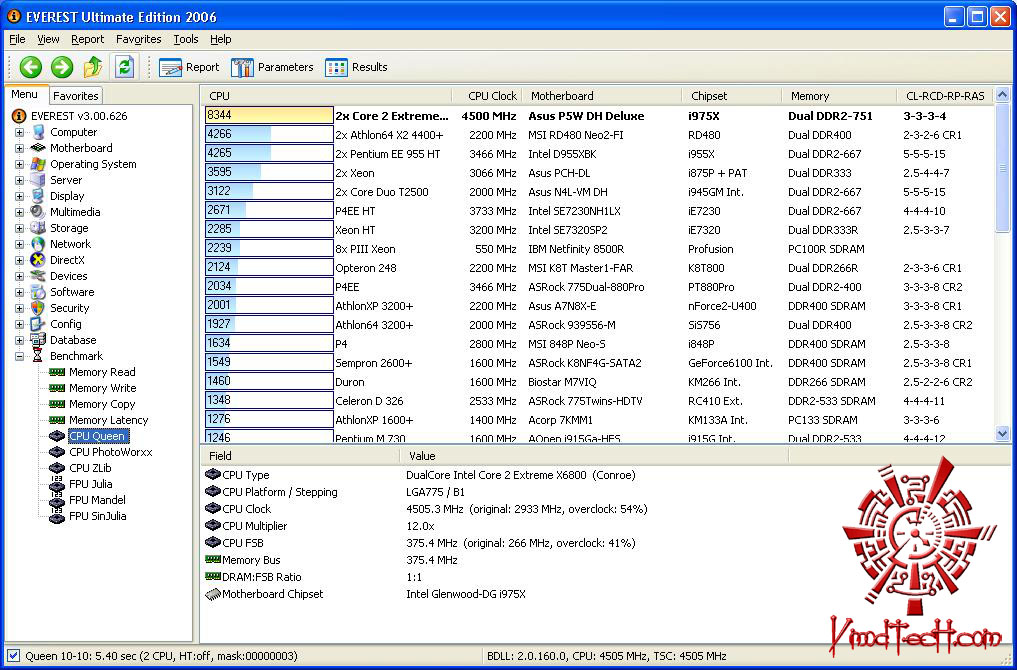Click the Refresh toolbar icon

(125, 67)
